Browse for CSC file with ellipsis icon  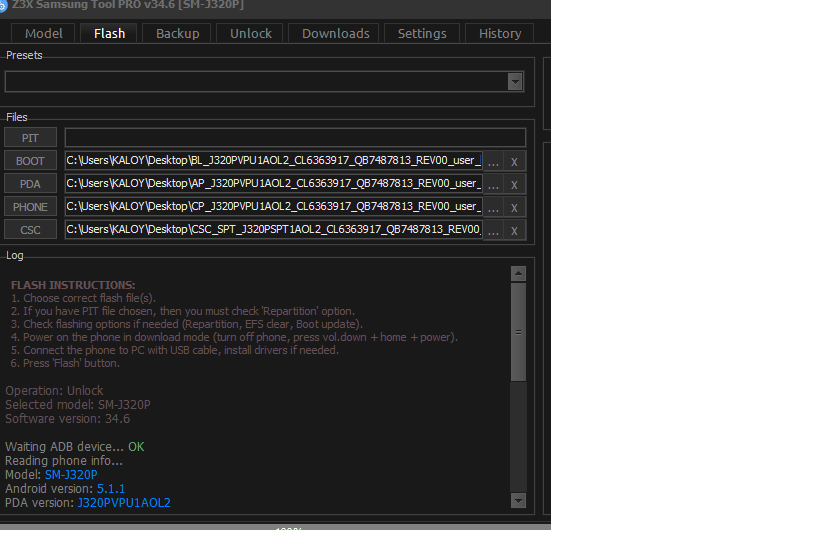[493, 230]
